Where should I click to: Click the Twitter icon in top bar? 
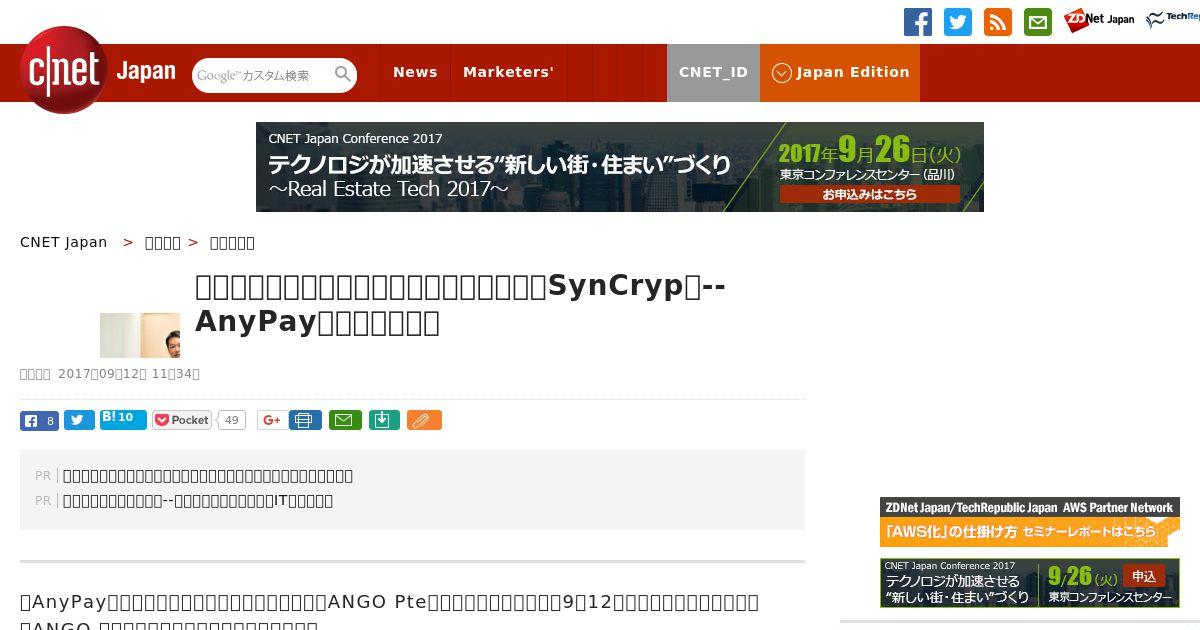click(958, 22)
